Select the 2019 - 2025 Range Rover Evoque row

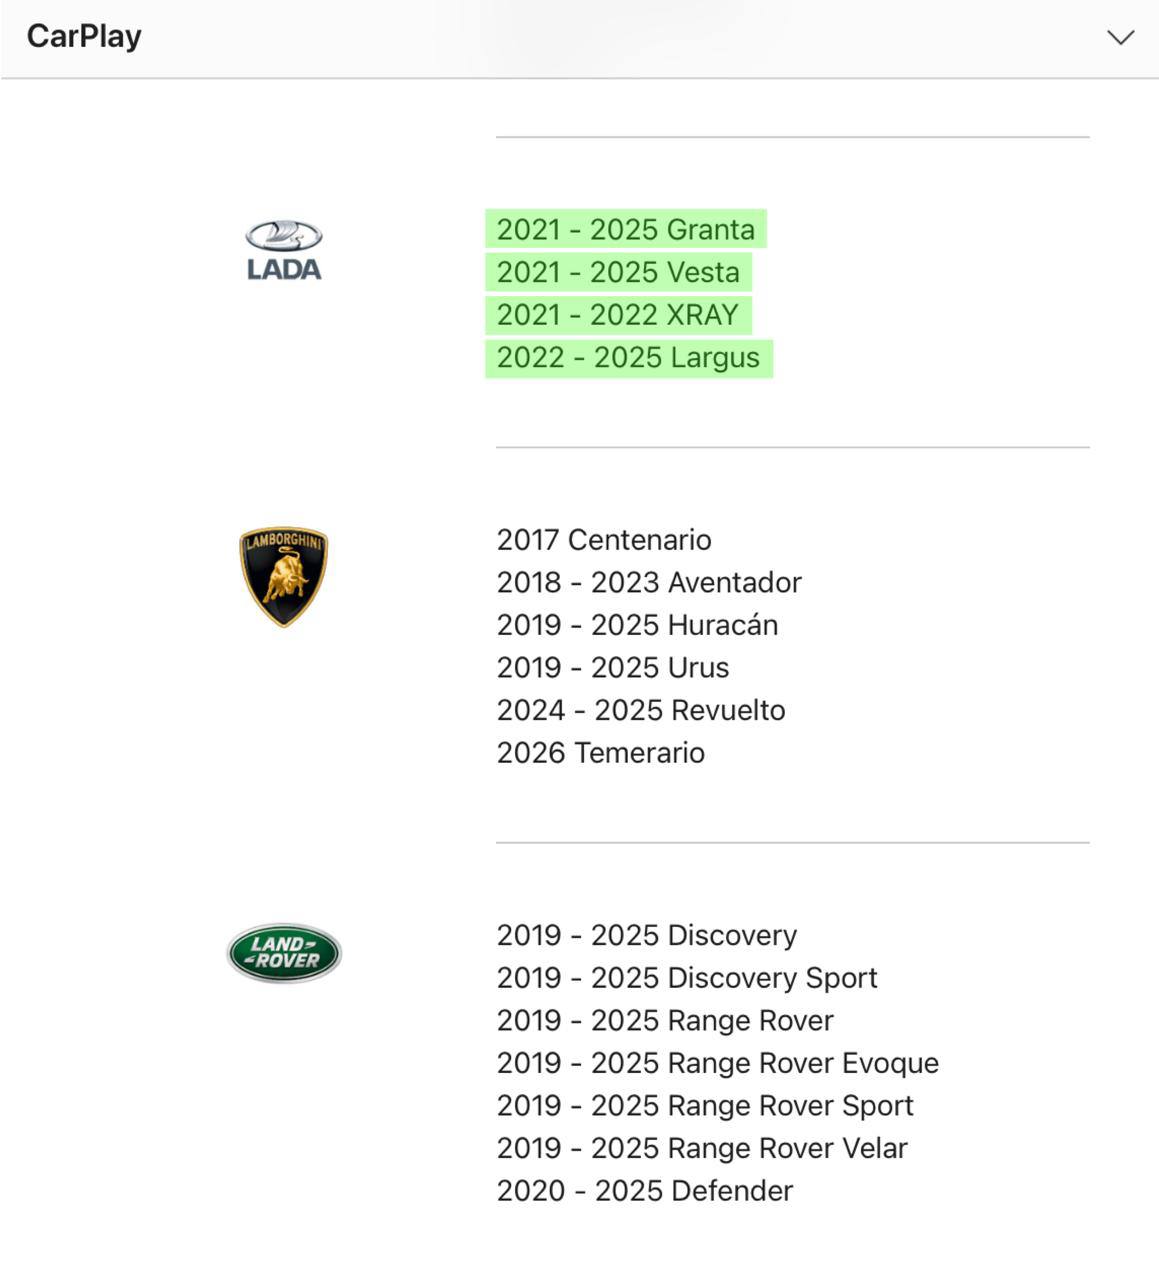718,1062
